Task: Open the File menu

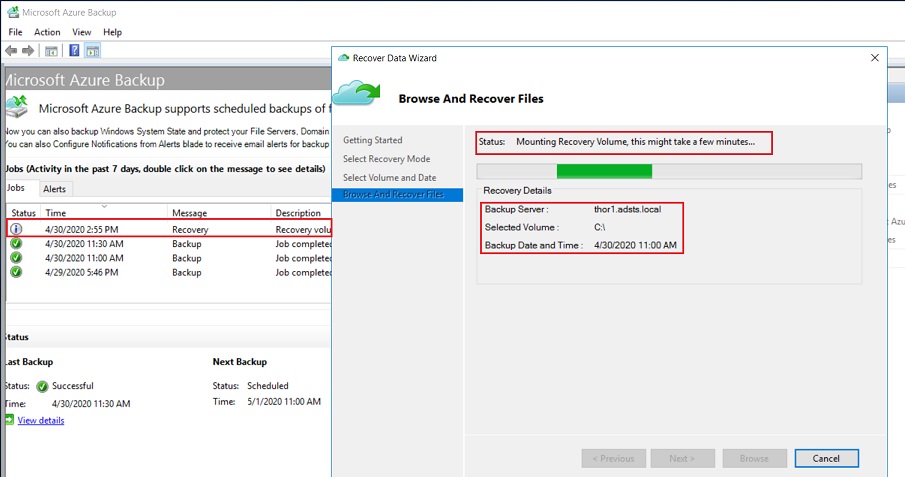Action: point(16,32)
